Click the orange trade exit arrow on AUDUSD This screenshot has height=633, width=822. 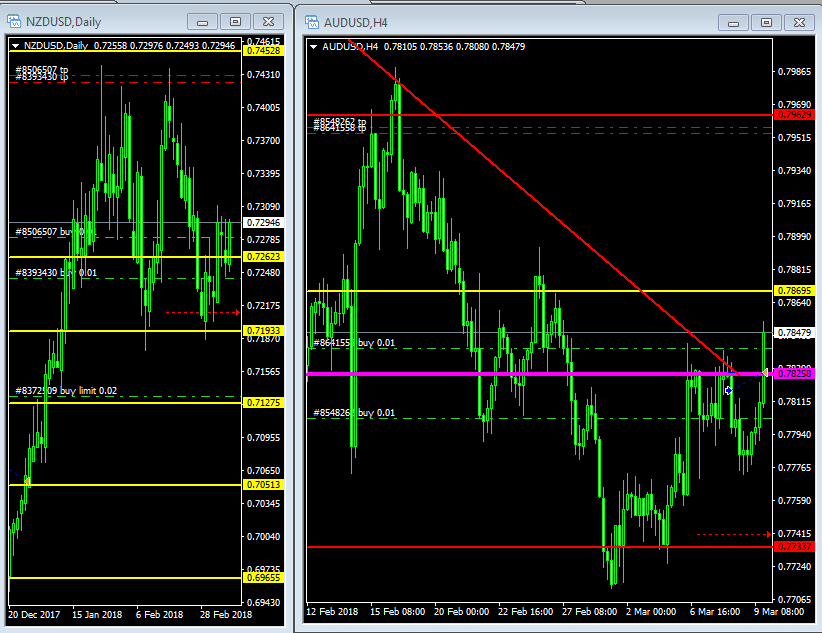click(x=765, y=372)
